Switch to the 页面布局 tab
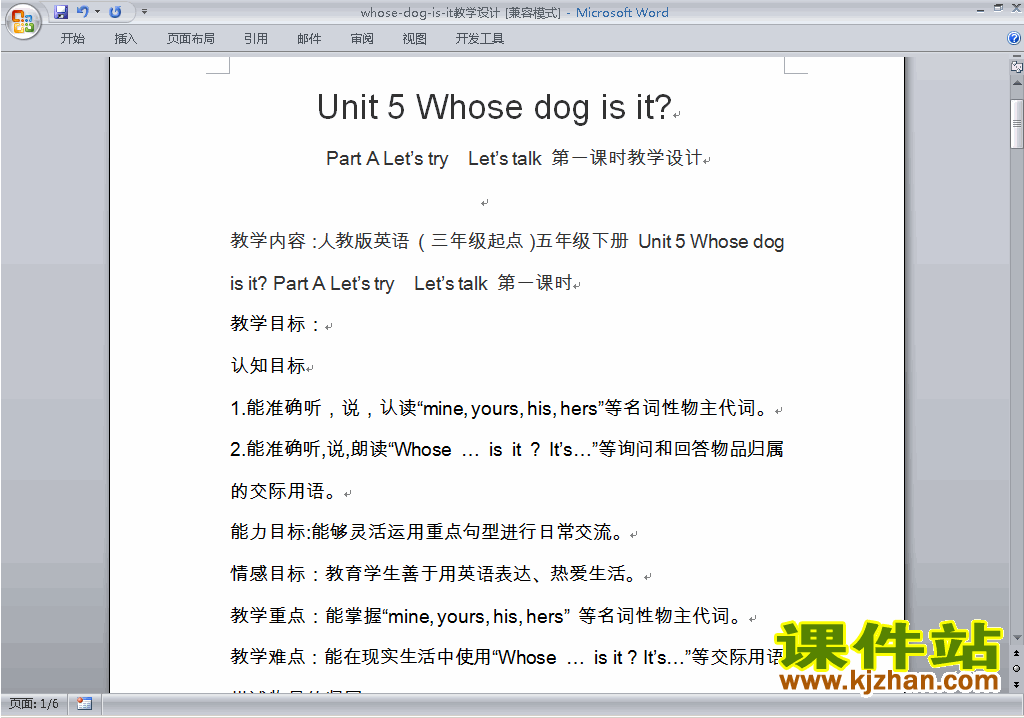The image size is (1024, 718). tap(190, 39)
